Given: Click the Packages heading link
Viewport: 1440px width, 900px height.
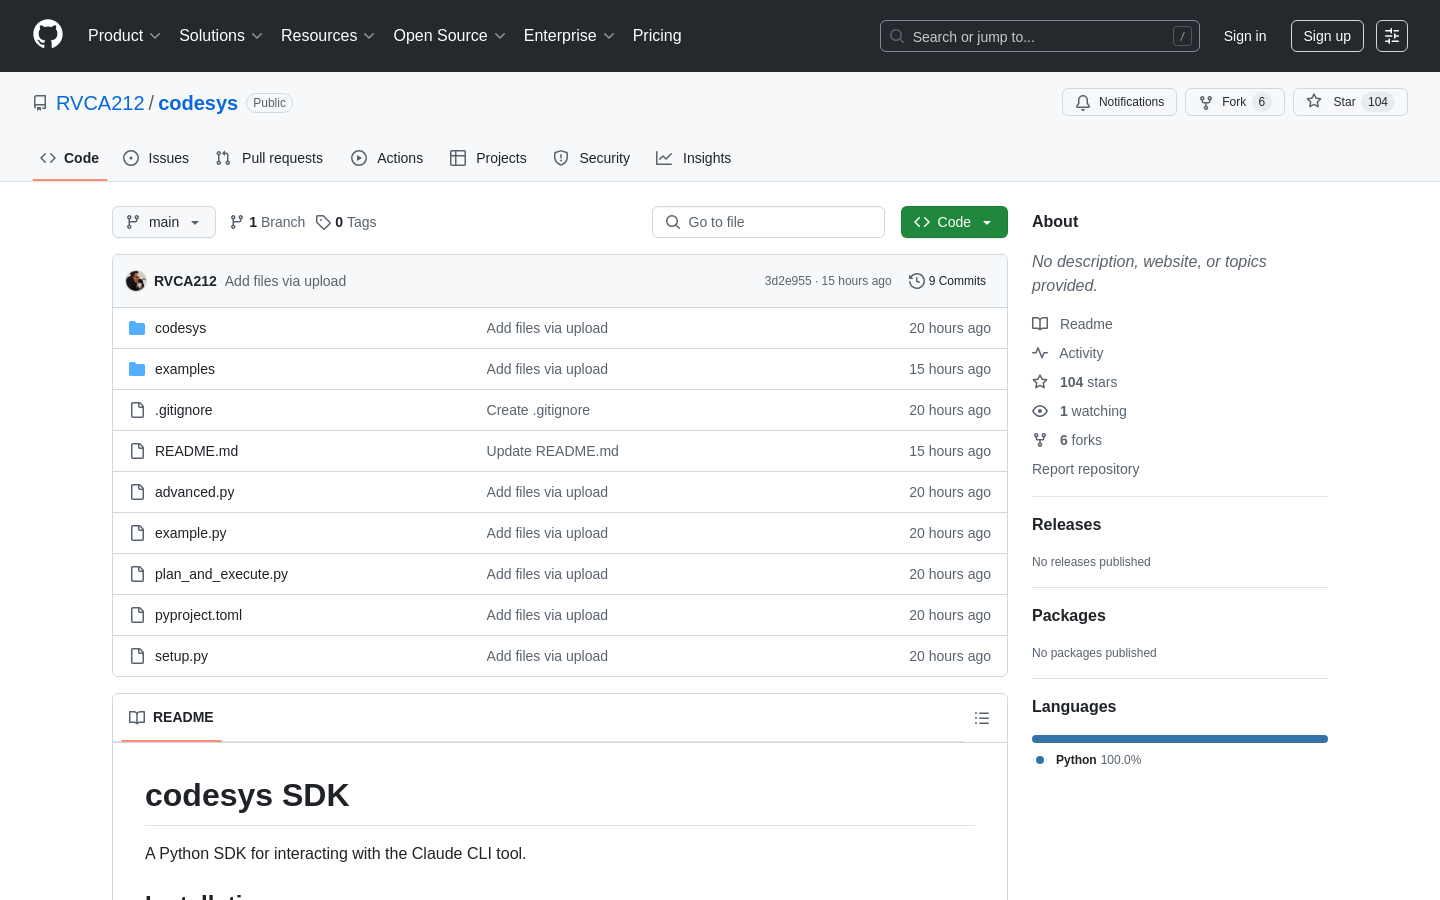Looking at the screenshot, I should point(1068,616).
